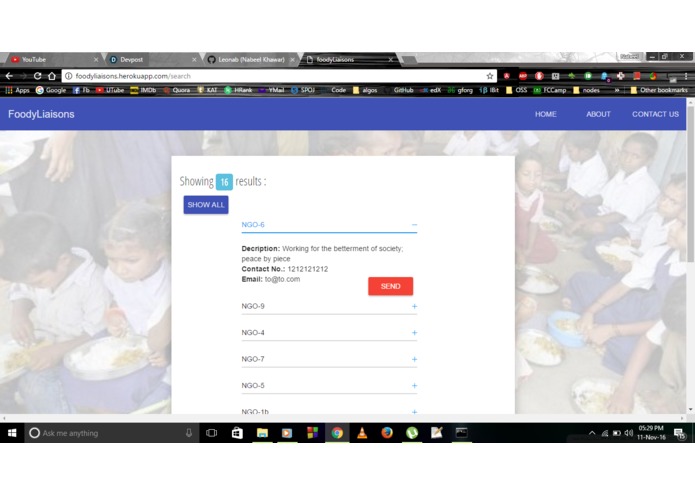Click the Windows Start button
695x494 pixels.
[12, 433]
